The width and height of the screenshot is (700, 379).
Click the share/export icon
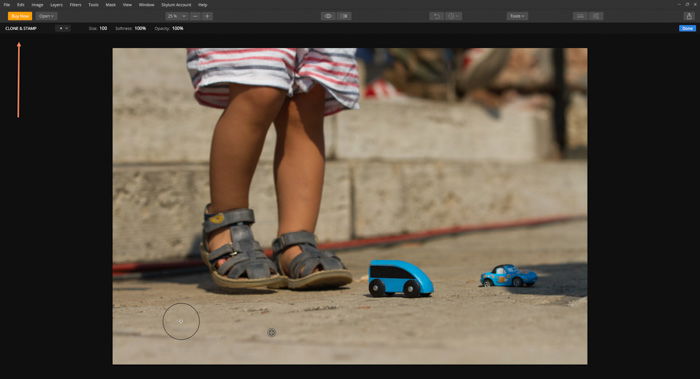[689, 16]
